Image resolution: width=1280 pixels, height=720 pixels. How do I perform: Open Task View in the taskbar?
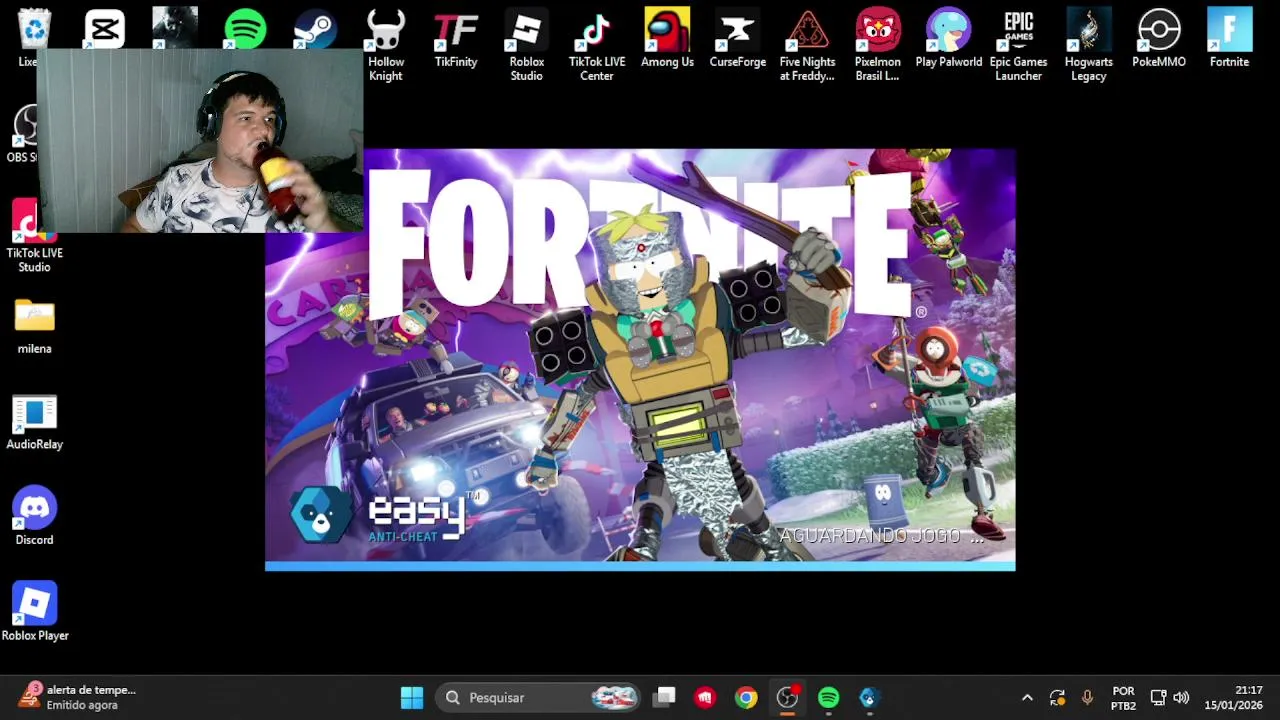coord(665,698)
